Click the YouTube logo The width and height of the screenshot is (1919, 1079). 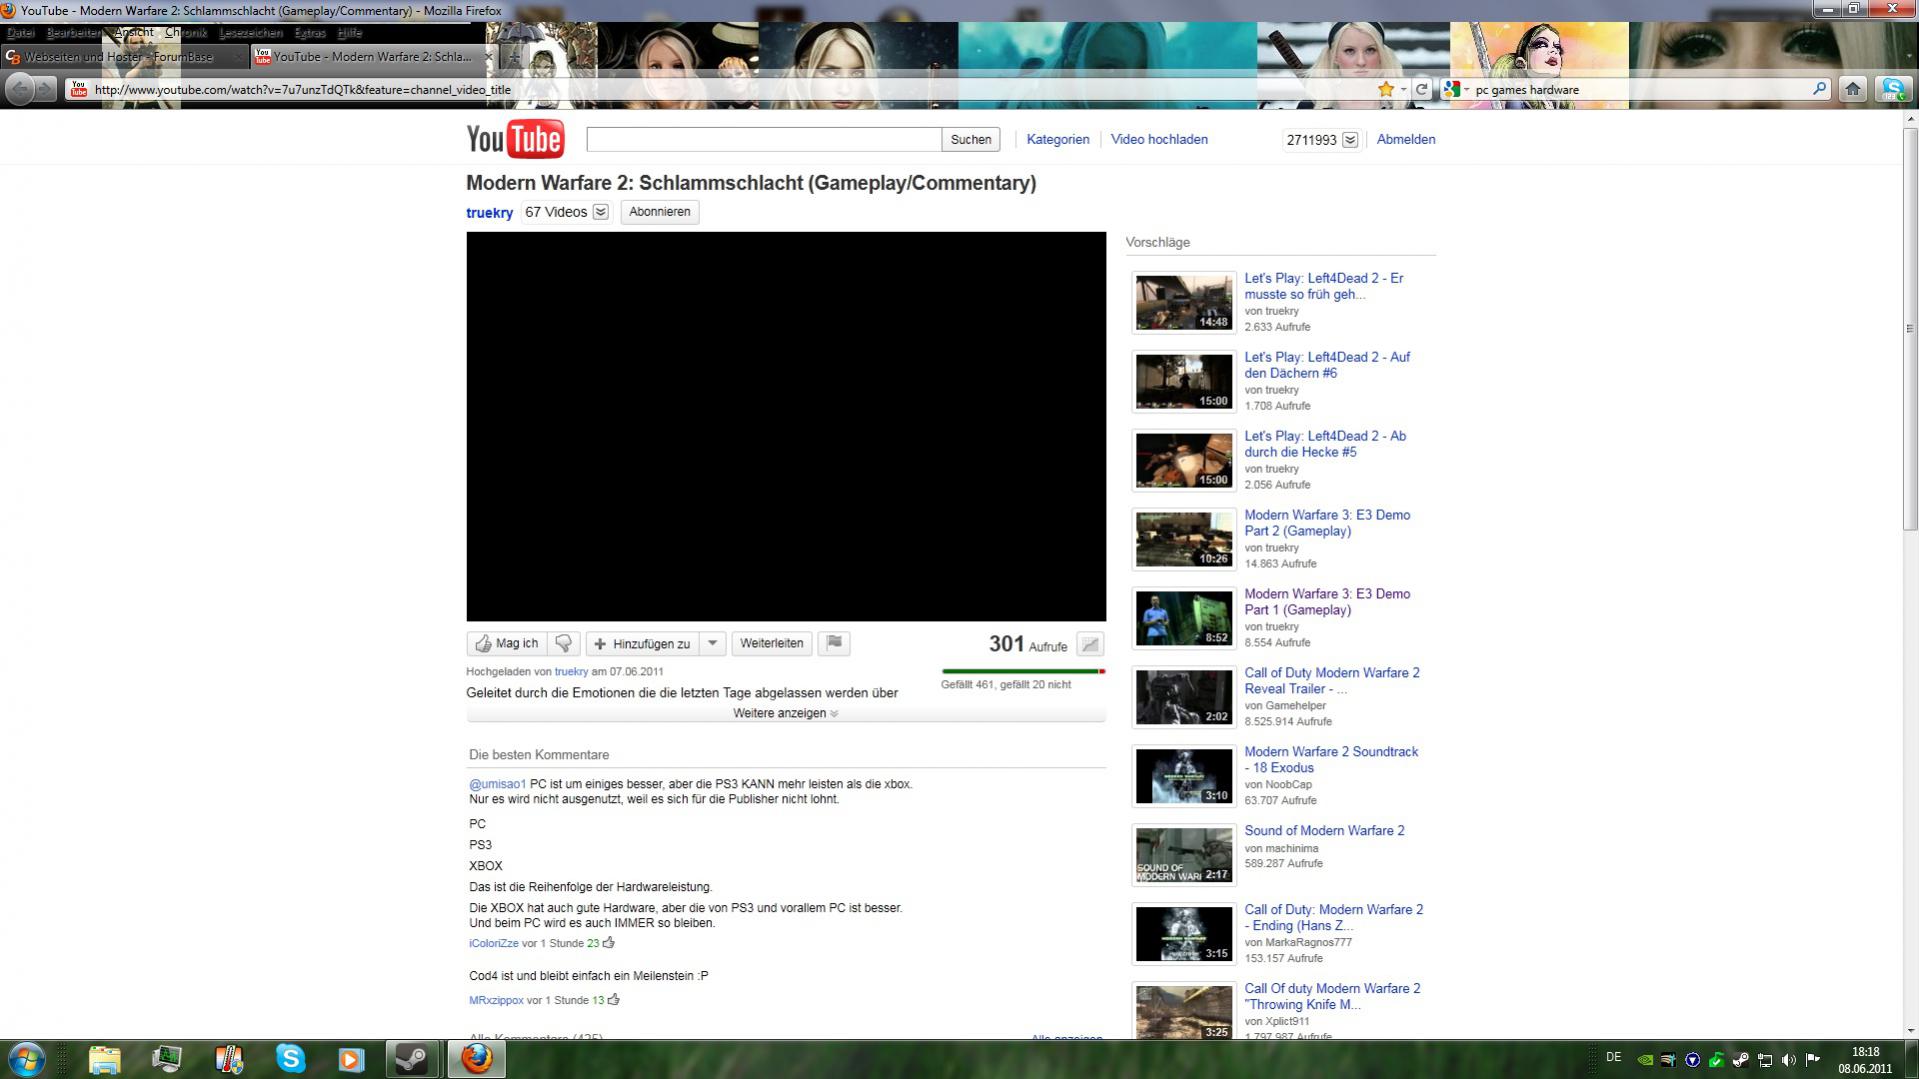tap(515, 139)
